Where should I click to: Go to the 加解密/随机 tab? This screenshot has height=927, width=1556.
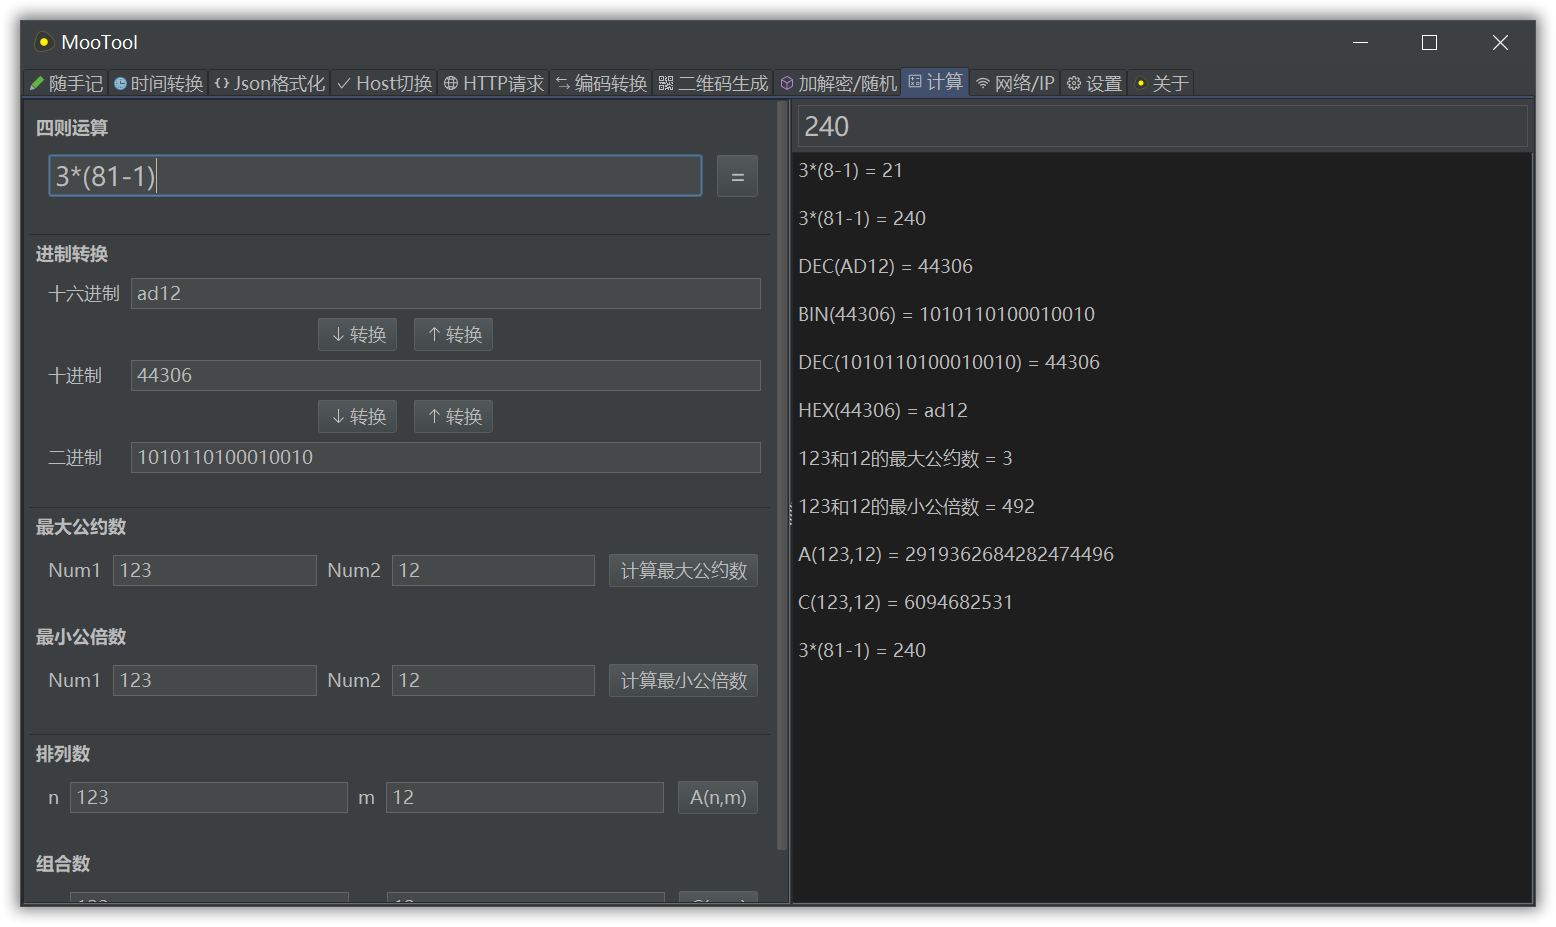(839, 83)
